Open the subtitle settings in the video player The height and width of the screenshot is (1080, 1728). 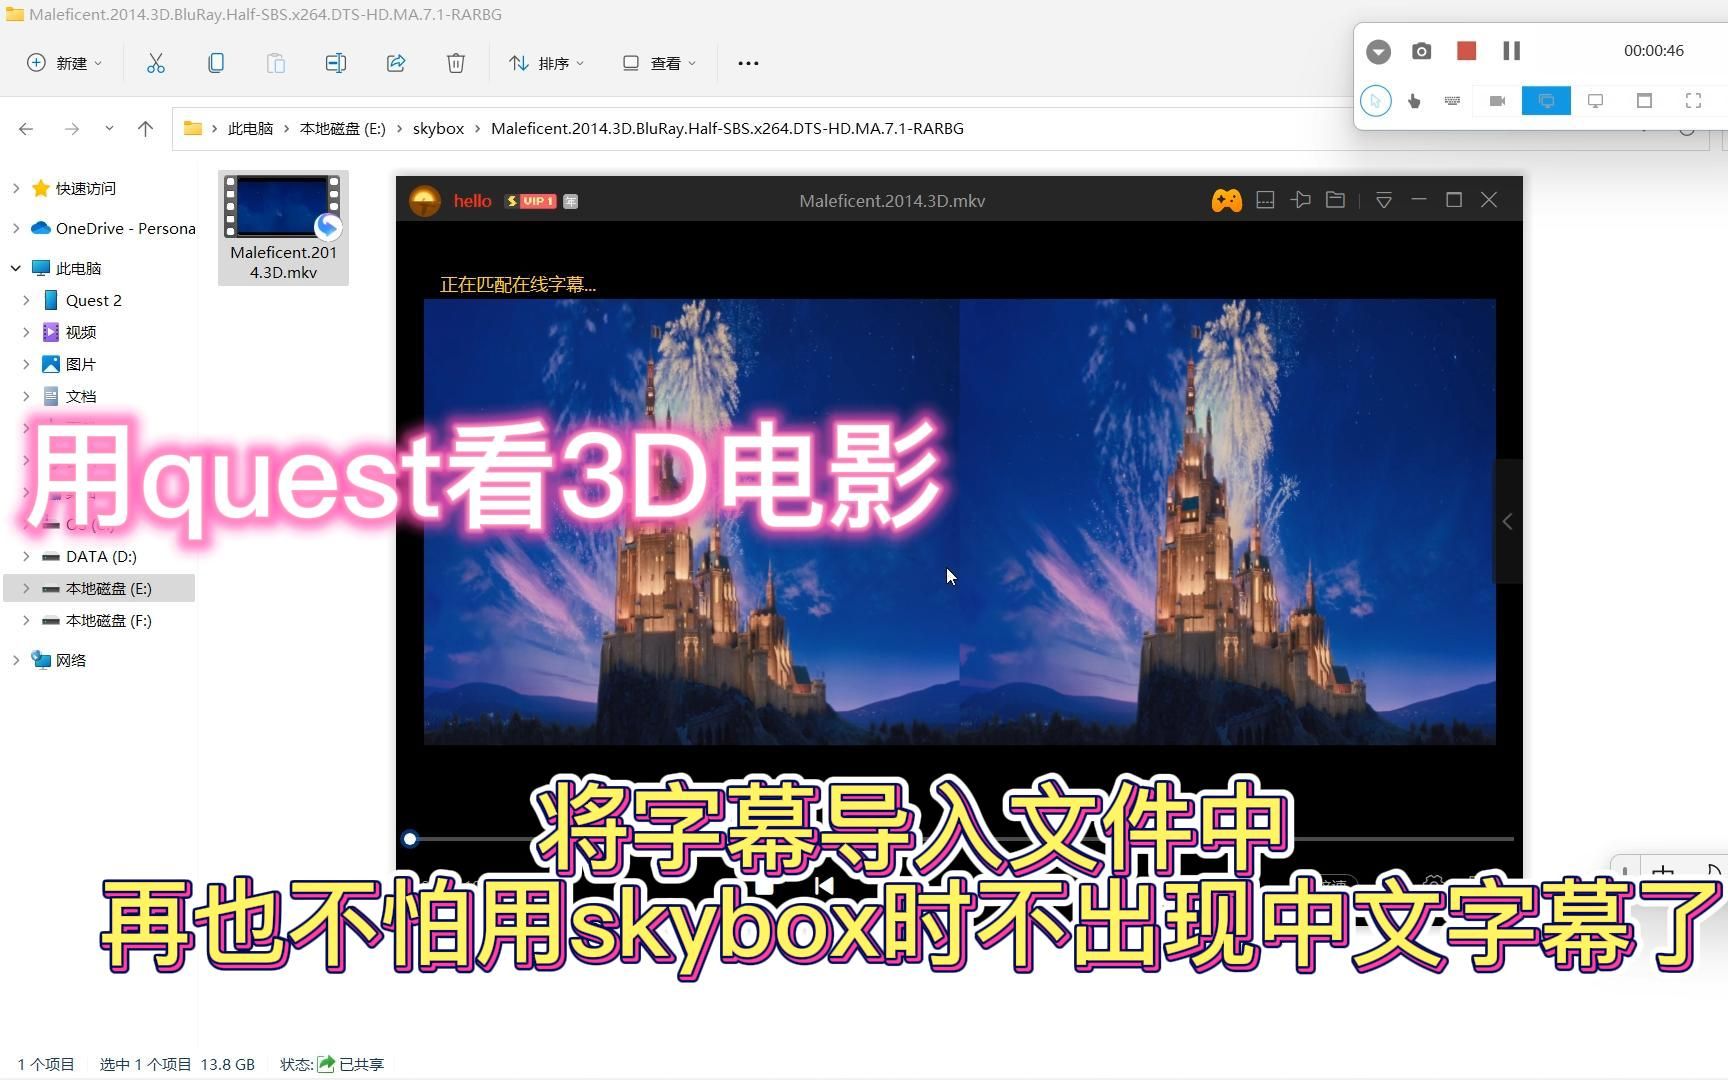point(1264,200)
